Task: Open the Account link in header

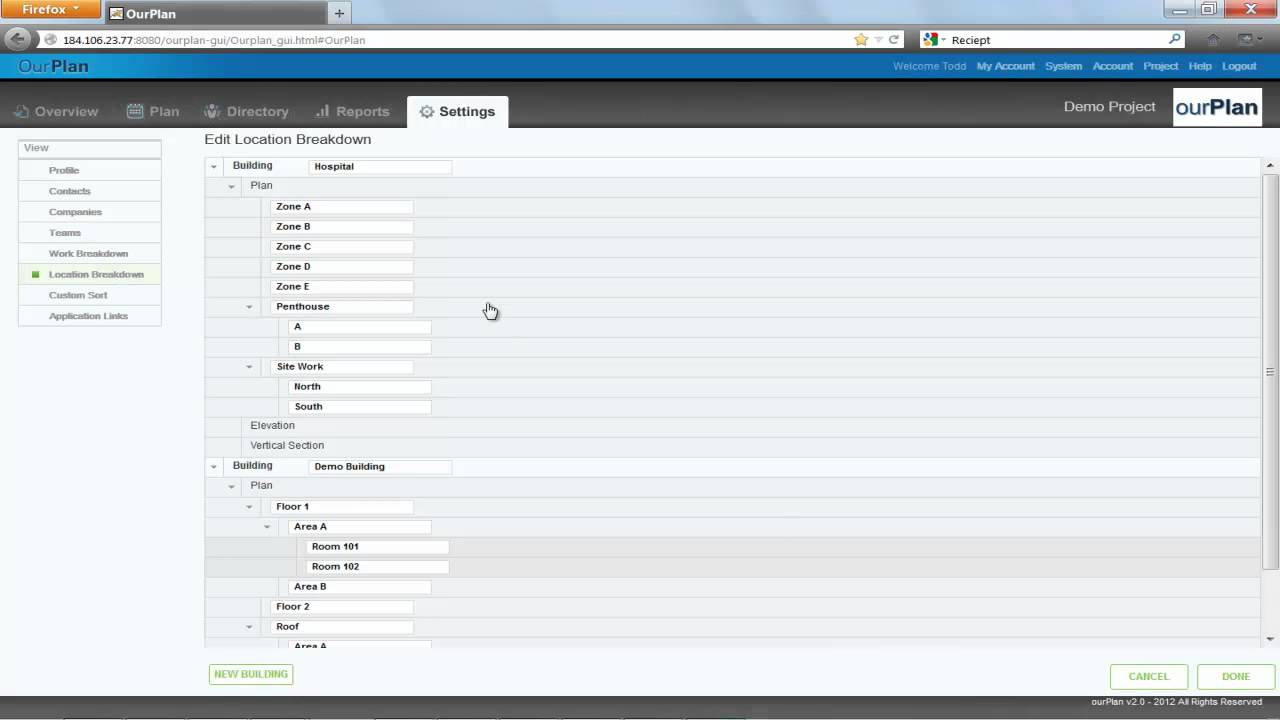Action: (x=1112, y=66)
